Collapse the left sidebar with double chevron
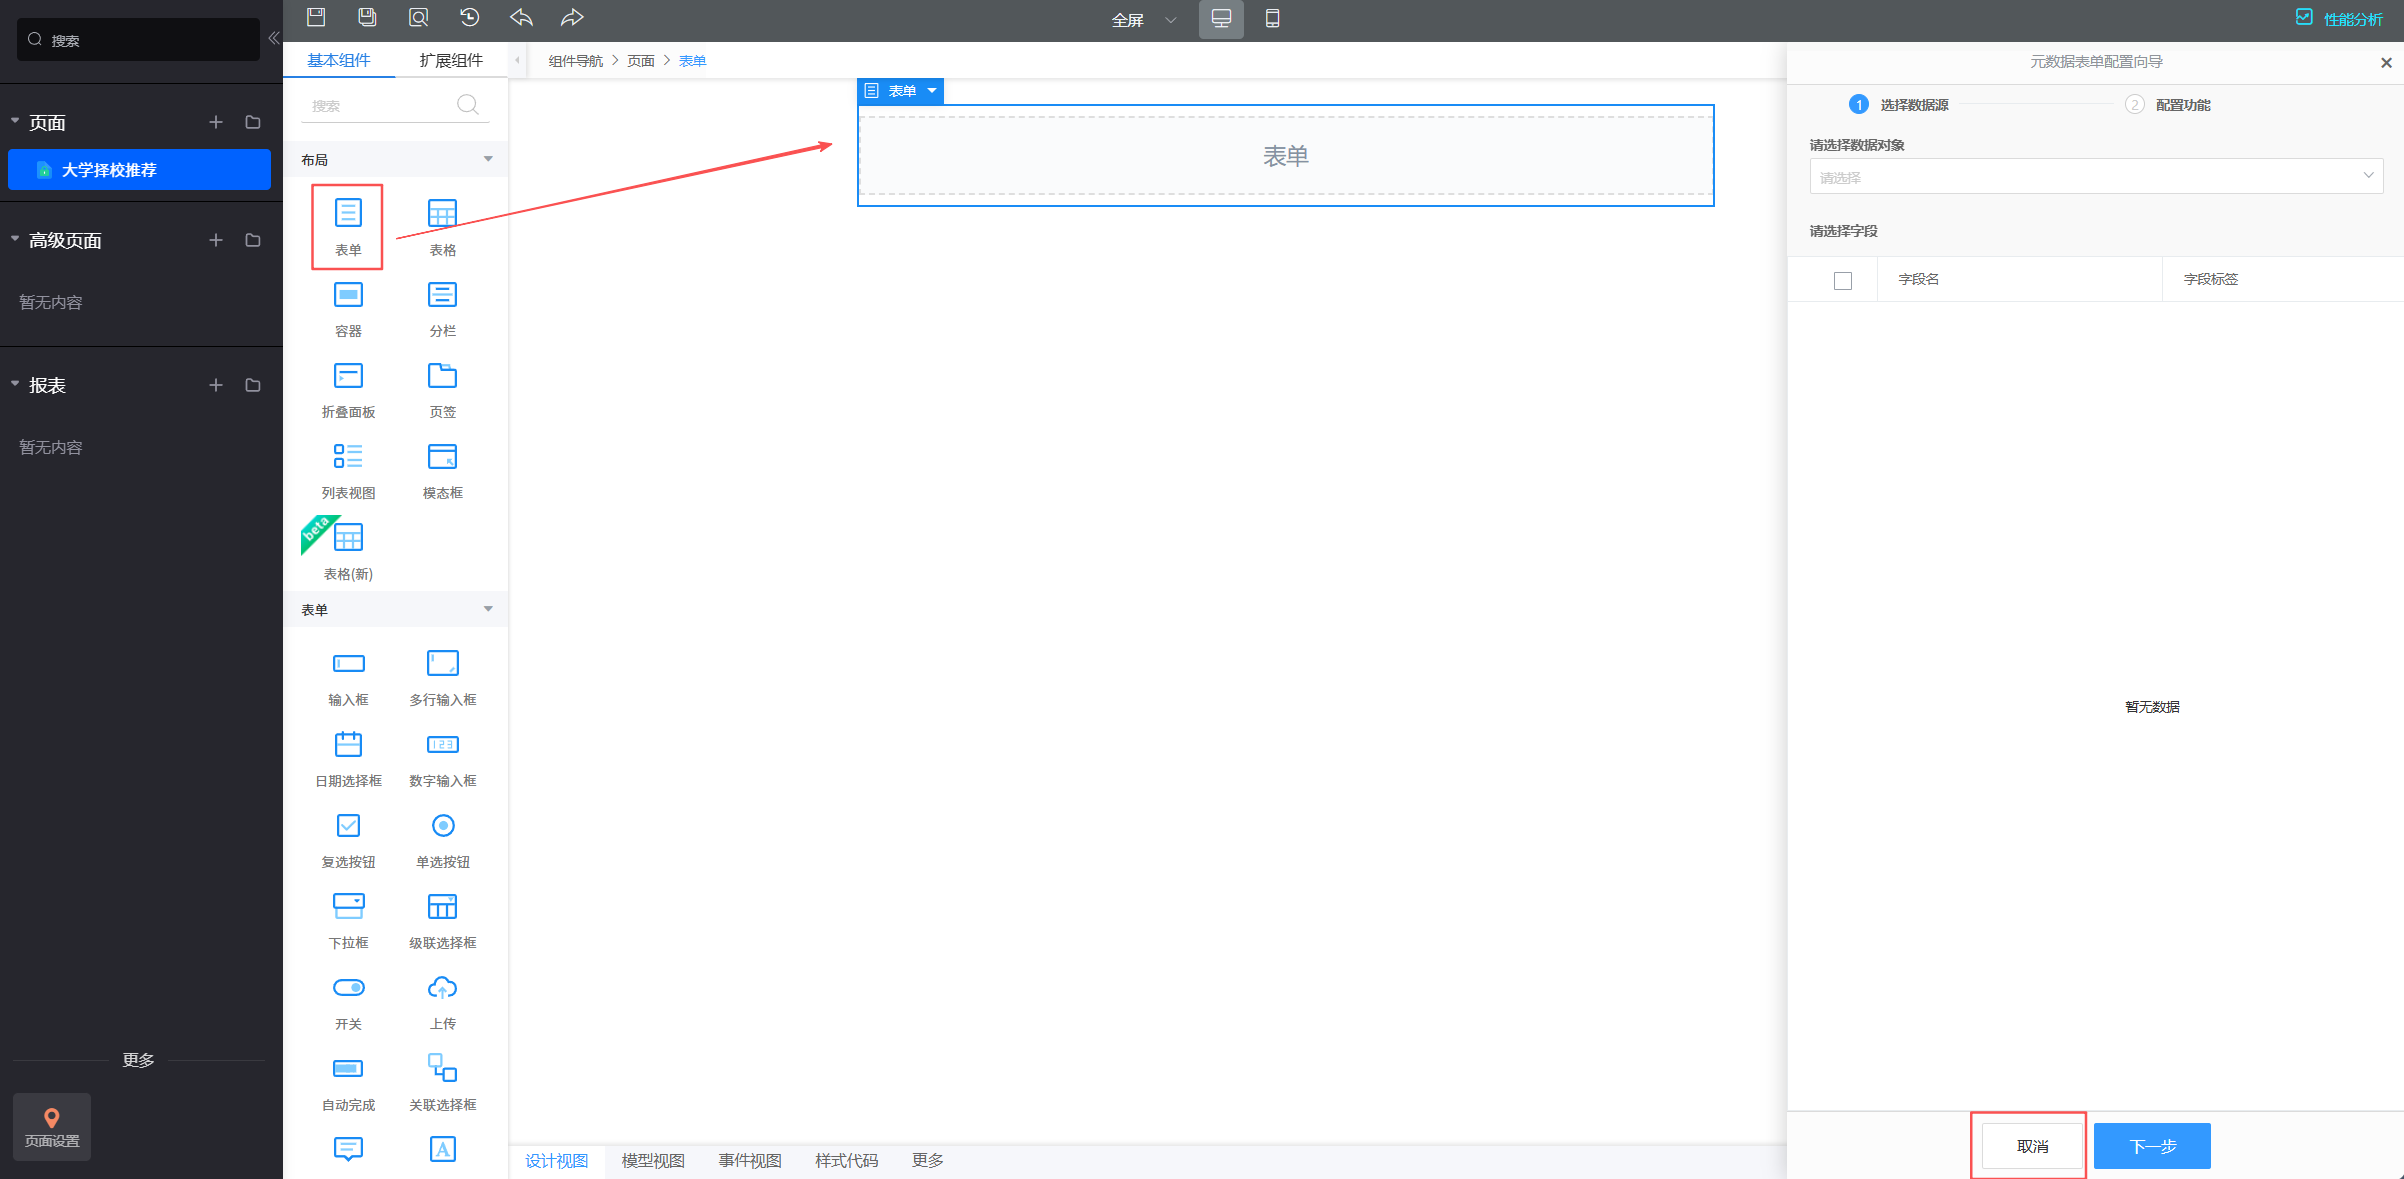Screen dimensions: 2404x1179 coord(273,38)
